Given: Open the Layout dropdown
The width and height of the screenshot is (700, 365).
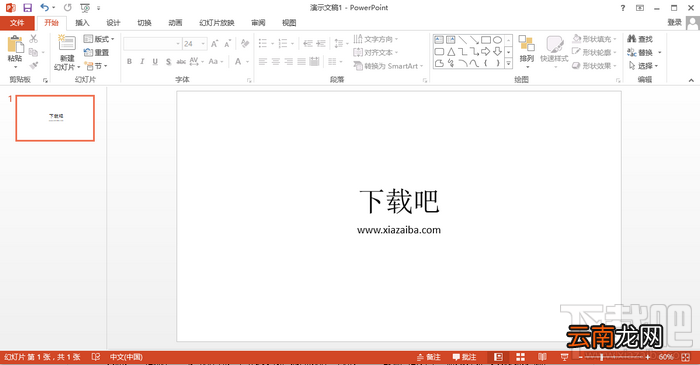Looking at the screenshot, I should click(99, 39).
